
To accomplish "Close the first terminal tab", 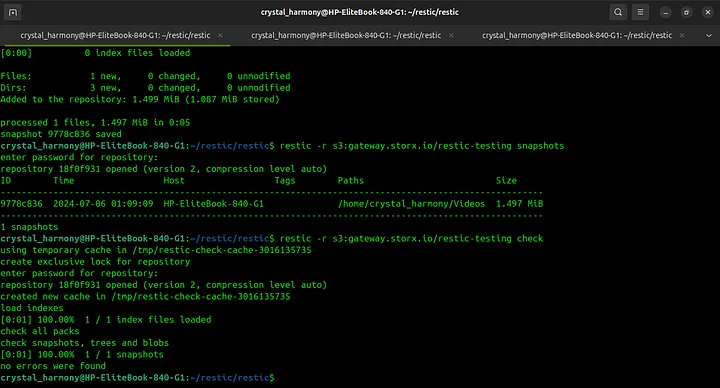I will coord(220,35).
